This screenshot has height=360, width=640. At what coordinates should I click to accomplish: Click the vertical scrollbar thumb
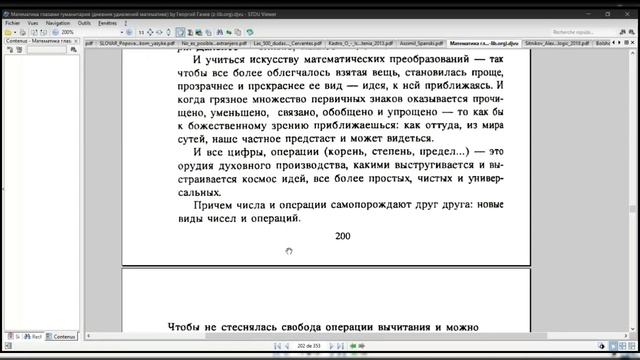(633, 209)
